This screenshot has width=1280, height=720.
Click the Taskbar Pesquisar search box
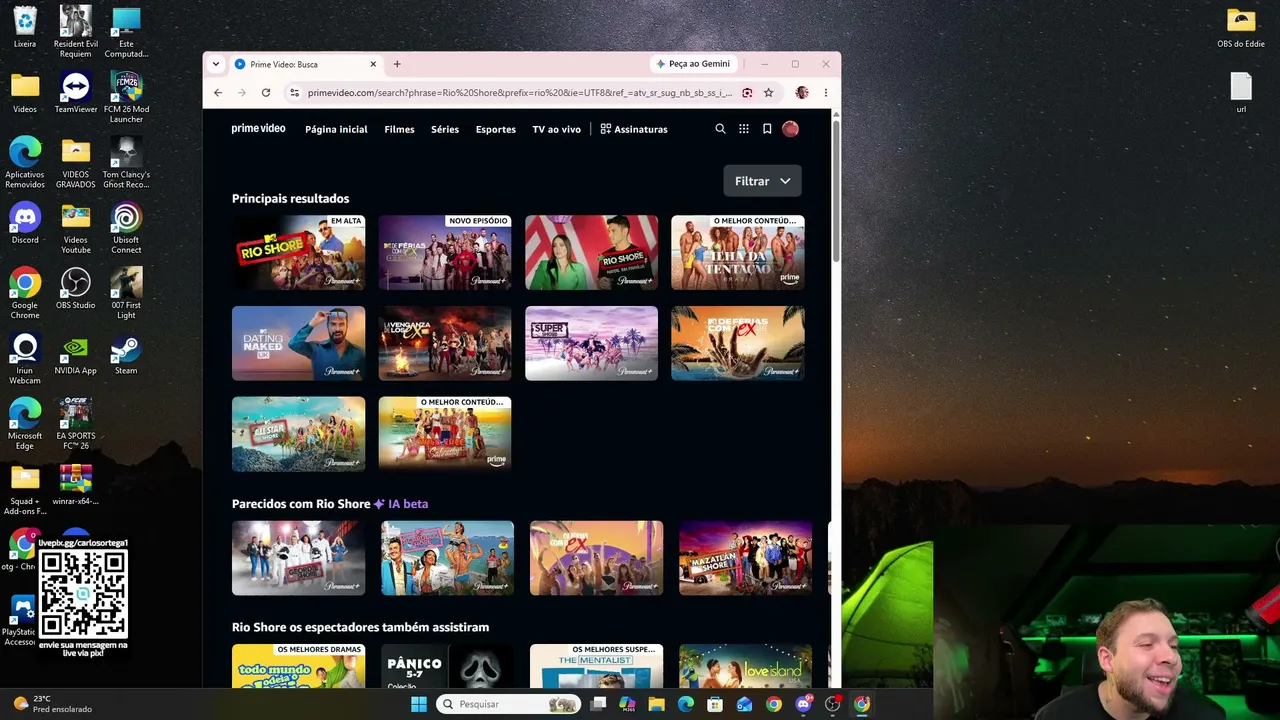[508, 704]
